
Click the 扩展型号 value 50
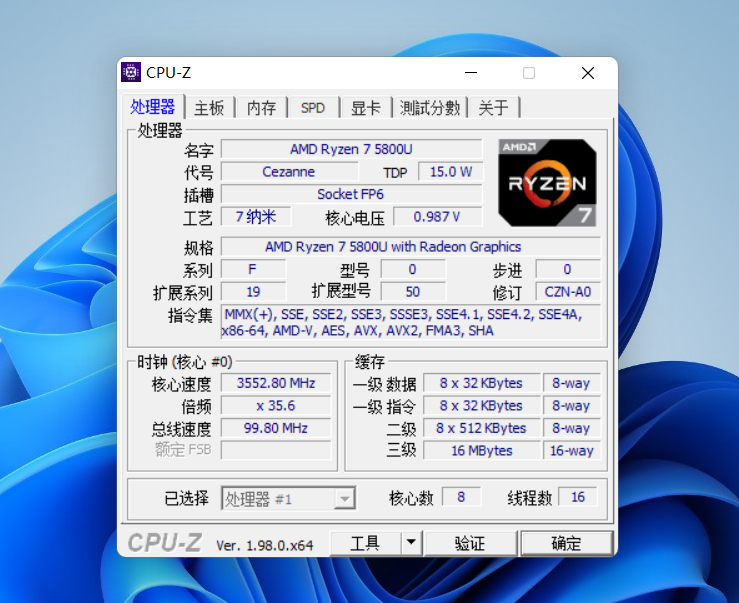413,292
